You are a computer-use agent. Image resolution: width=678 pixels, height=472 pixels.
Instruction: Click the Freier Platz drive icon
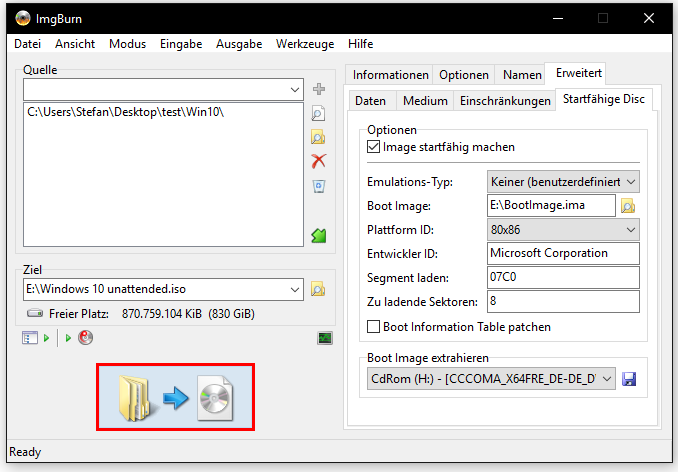(35, 313)
